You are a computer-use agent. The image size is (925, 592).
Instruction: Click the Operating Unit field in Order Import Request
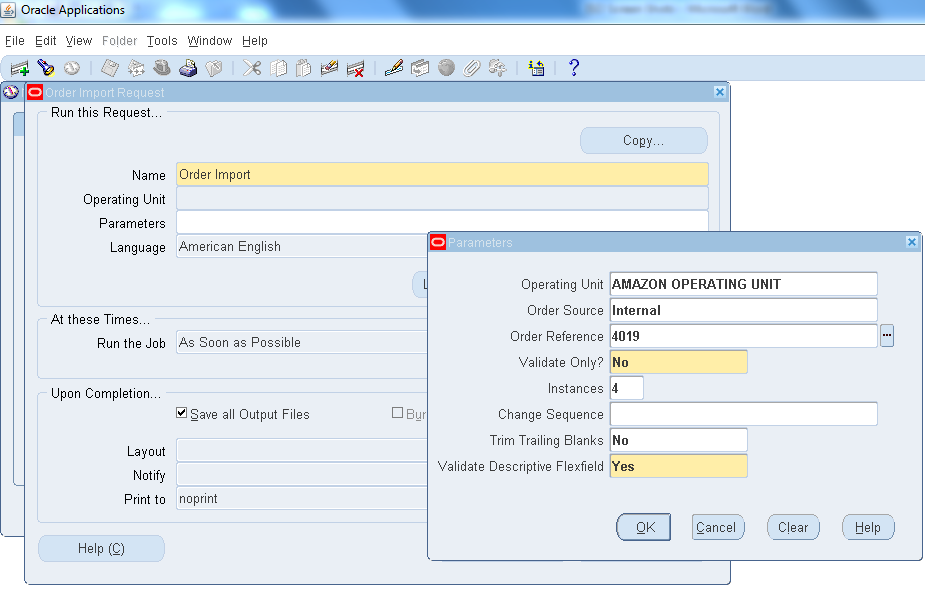(442, 199)
